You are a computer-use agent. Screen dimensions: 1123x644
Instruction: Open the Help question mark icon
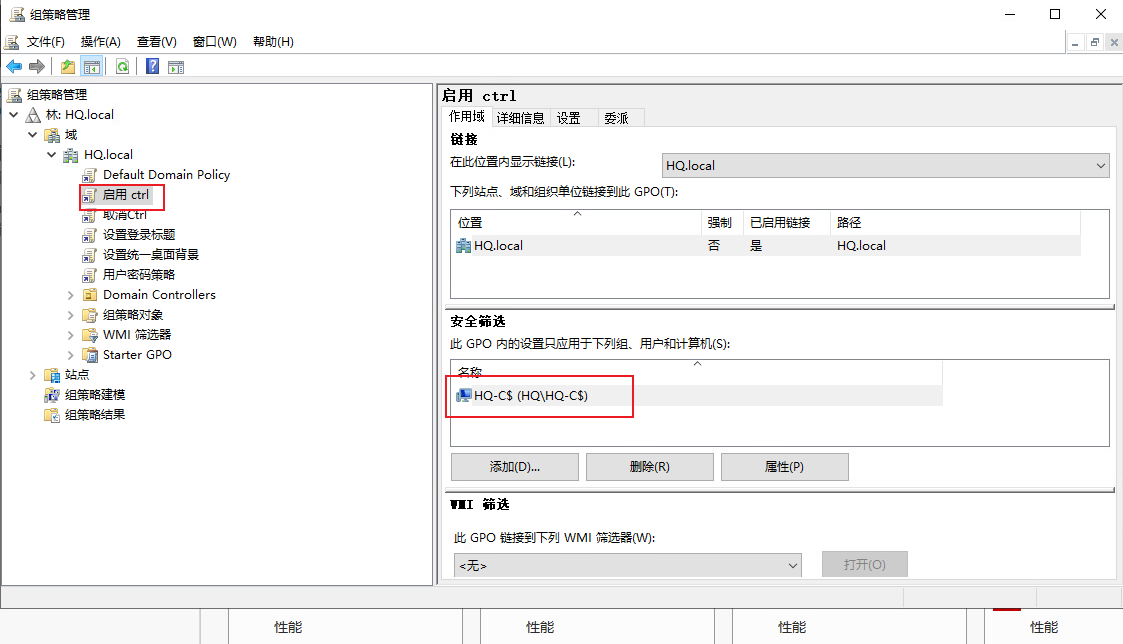click(153, 67)
